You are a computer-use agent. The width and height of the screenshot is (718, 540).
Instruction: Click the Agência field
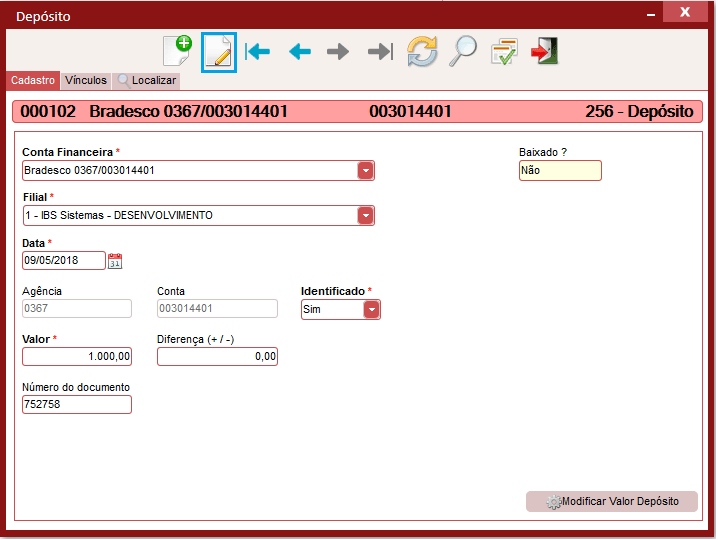(77, 308)
